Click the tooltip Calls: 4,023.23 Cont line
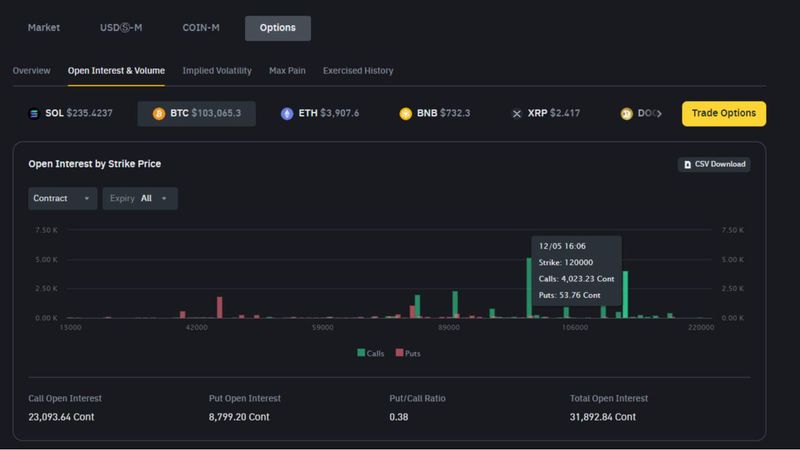 (x=576, y=279)
